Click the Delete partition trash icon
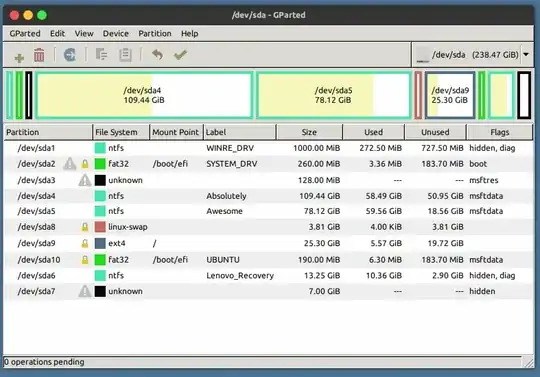The width and height of the screenshot is (540, 377). click(x=39, y=55)
